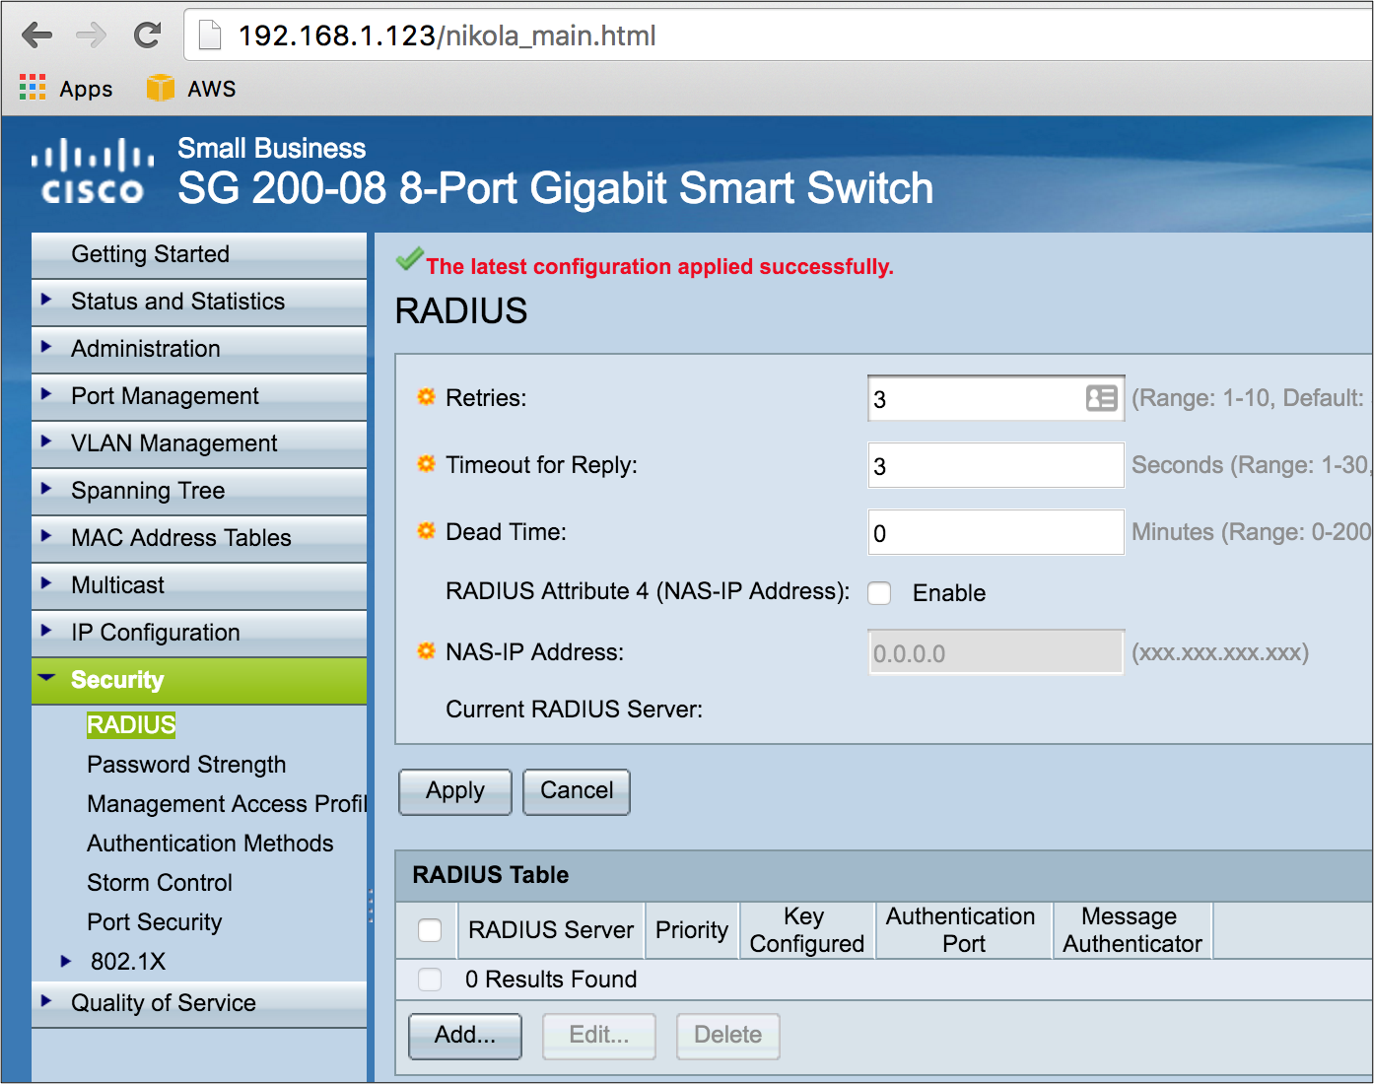The height and width of the screenshot is (1084, 1374).
Task: Click the browser back arrow
Action: (x=37, y=36)
